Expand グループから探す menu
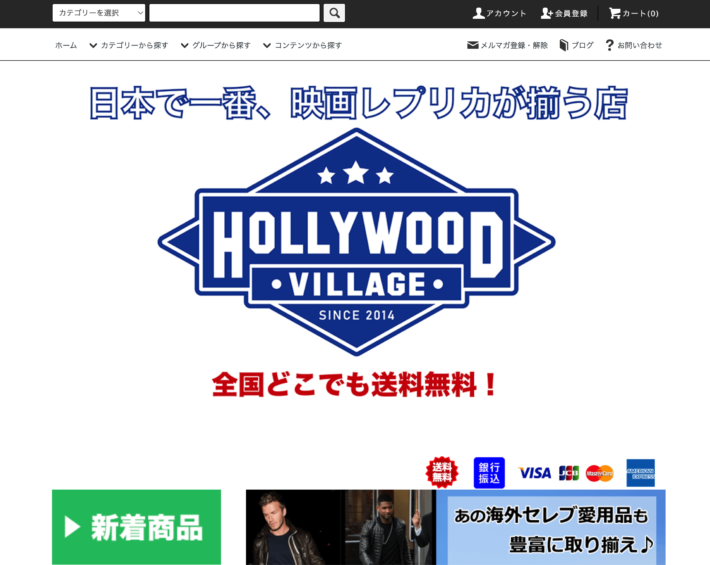The width and height of the screenshot is (710, 565). (215, 45)
